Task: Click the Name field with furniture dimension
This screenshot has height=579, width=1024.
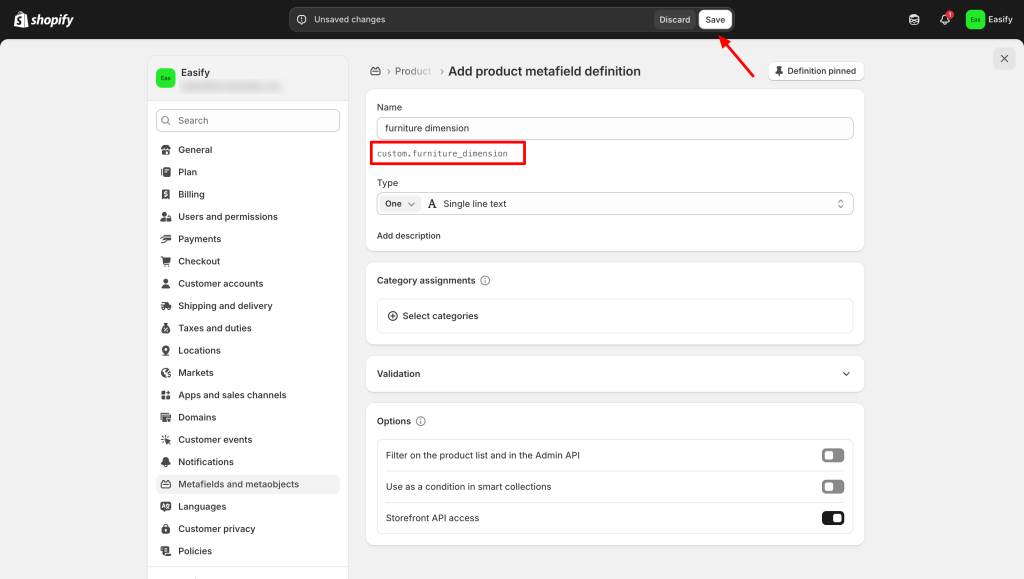Action: tap(614, 128)
